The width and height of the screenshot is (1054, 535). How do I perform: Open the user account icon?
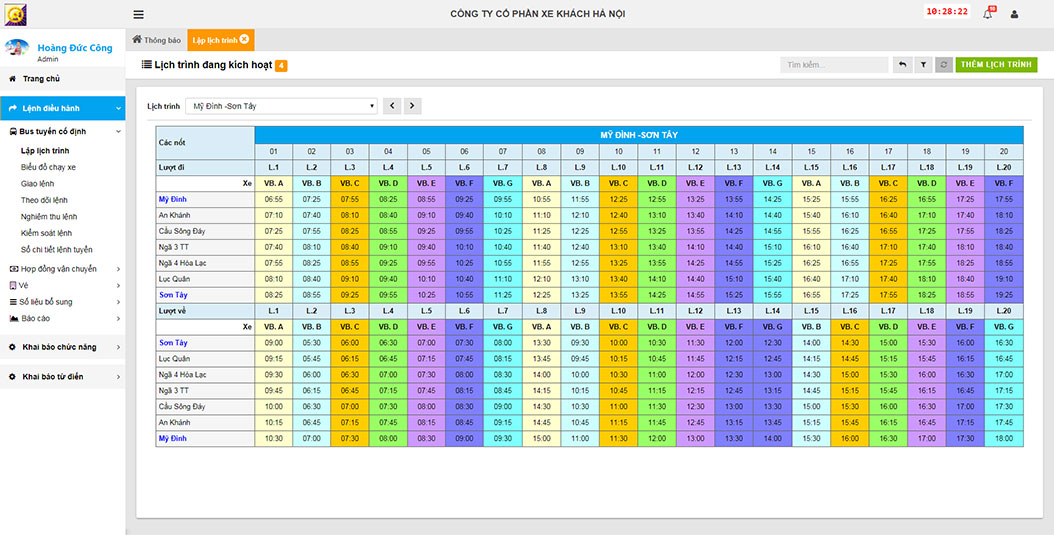tap(1014, 14)
